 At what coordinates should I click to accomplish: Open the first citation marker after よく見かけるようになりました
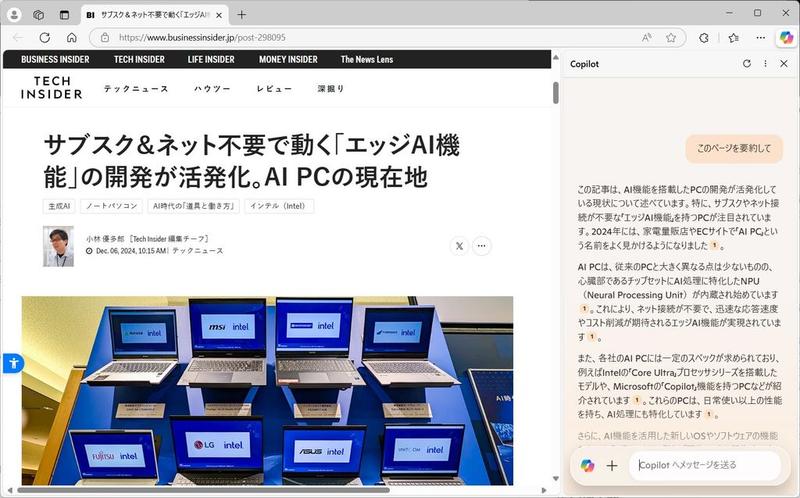[714, 245]
